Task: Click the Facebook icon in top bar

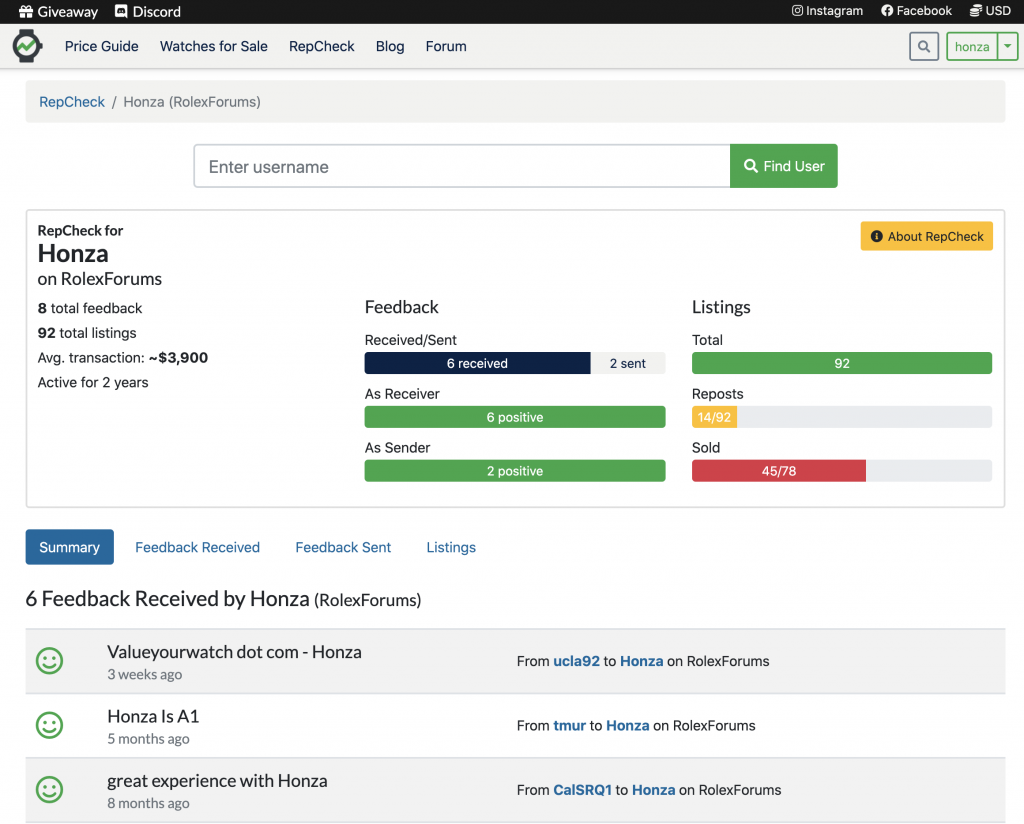Action: click(x=887, y=10)
